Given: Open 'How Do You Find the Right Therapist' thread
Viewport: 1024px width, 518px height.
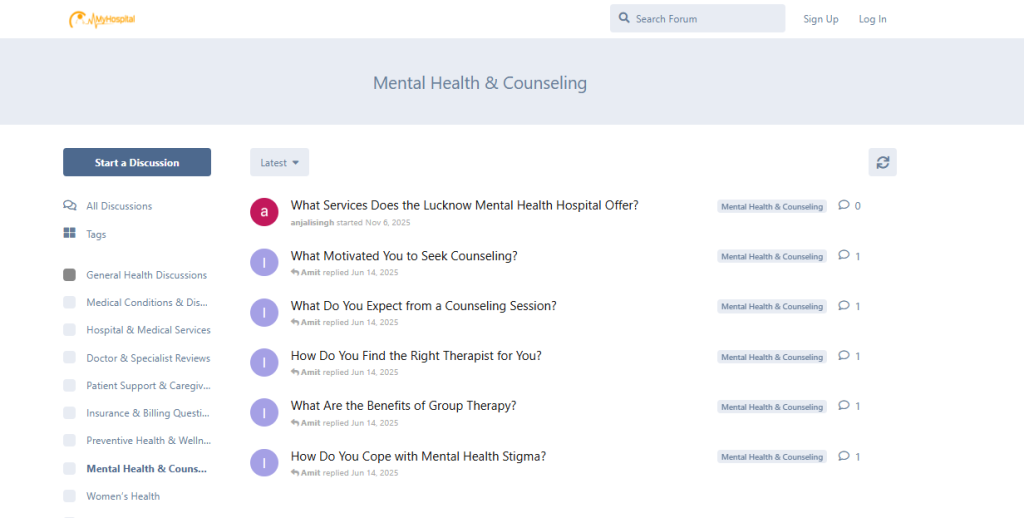Looking at the screenshot, I should (x=416, y=356).
